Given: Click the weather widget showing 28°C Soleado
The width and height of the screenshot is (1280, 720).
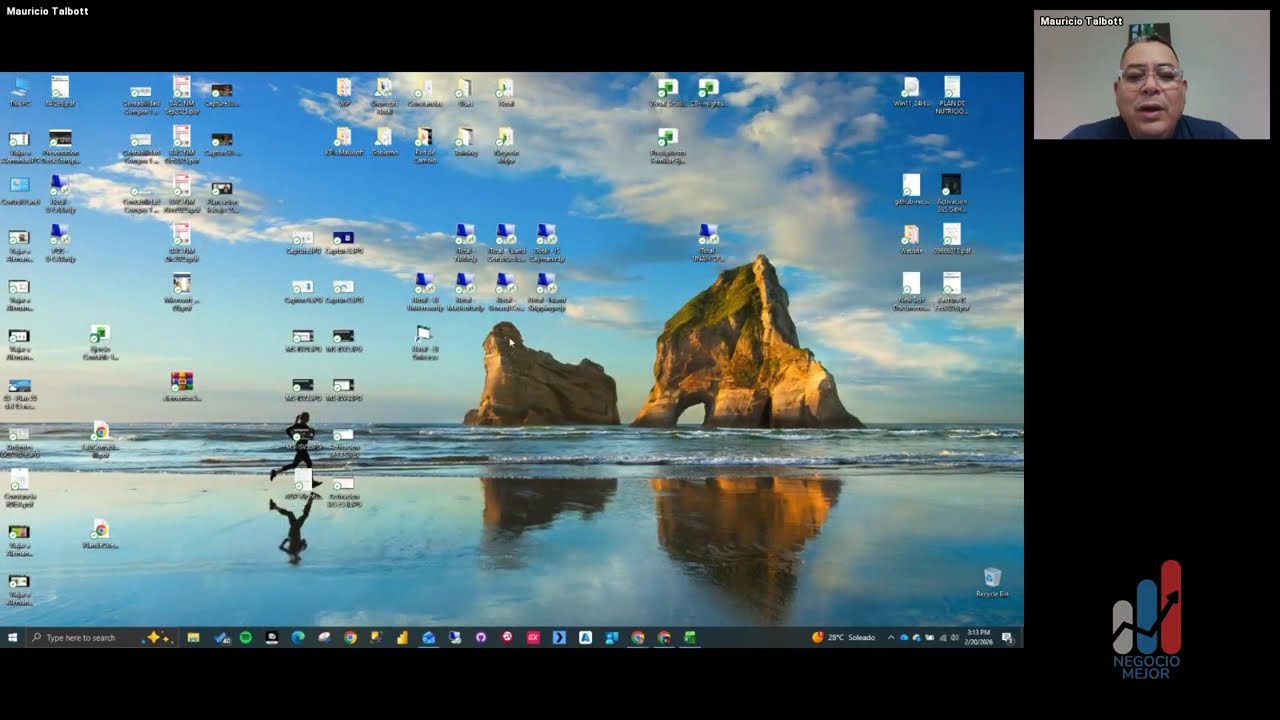Looking at the screenshot, I should click(x=843, y=637).
